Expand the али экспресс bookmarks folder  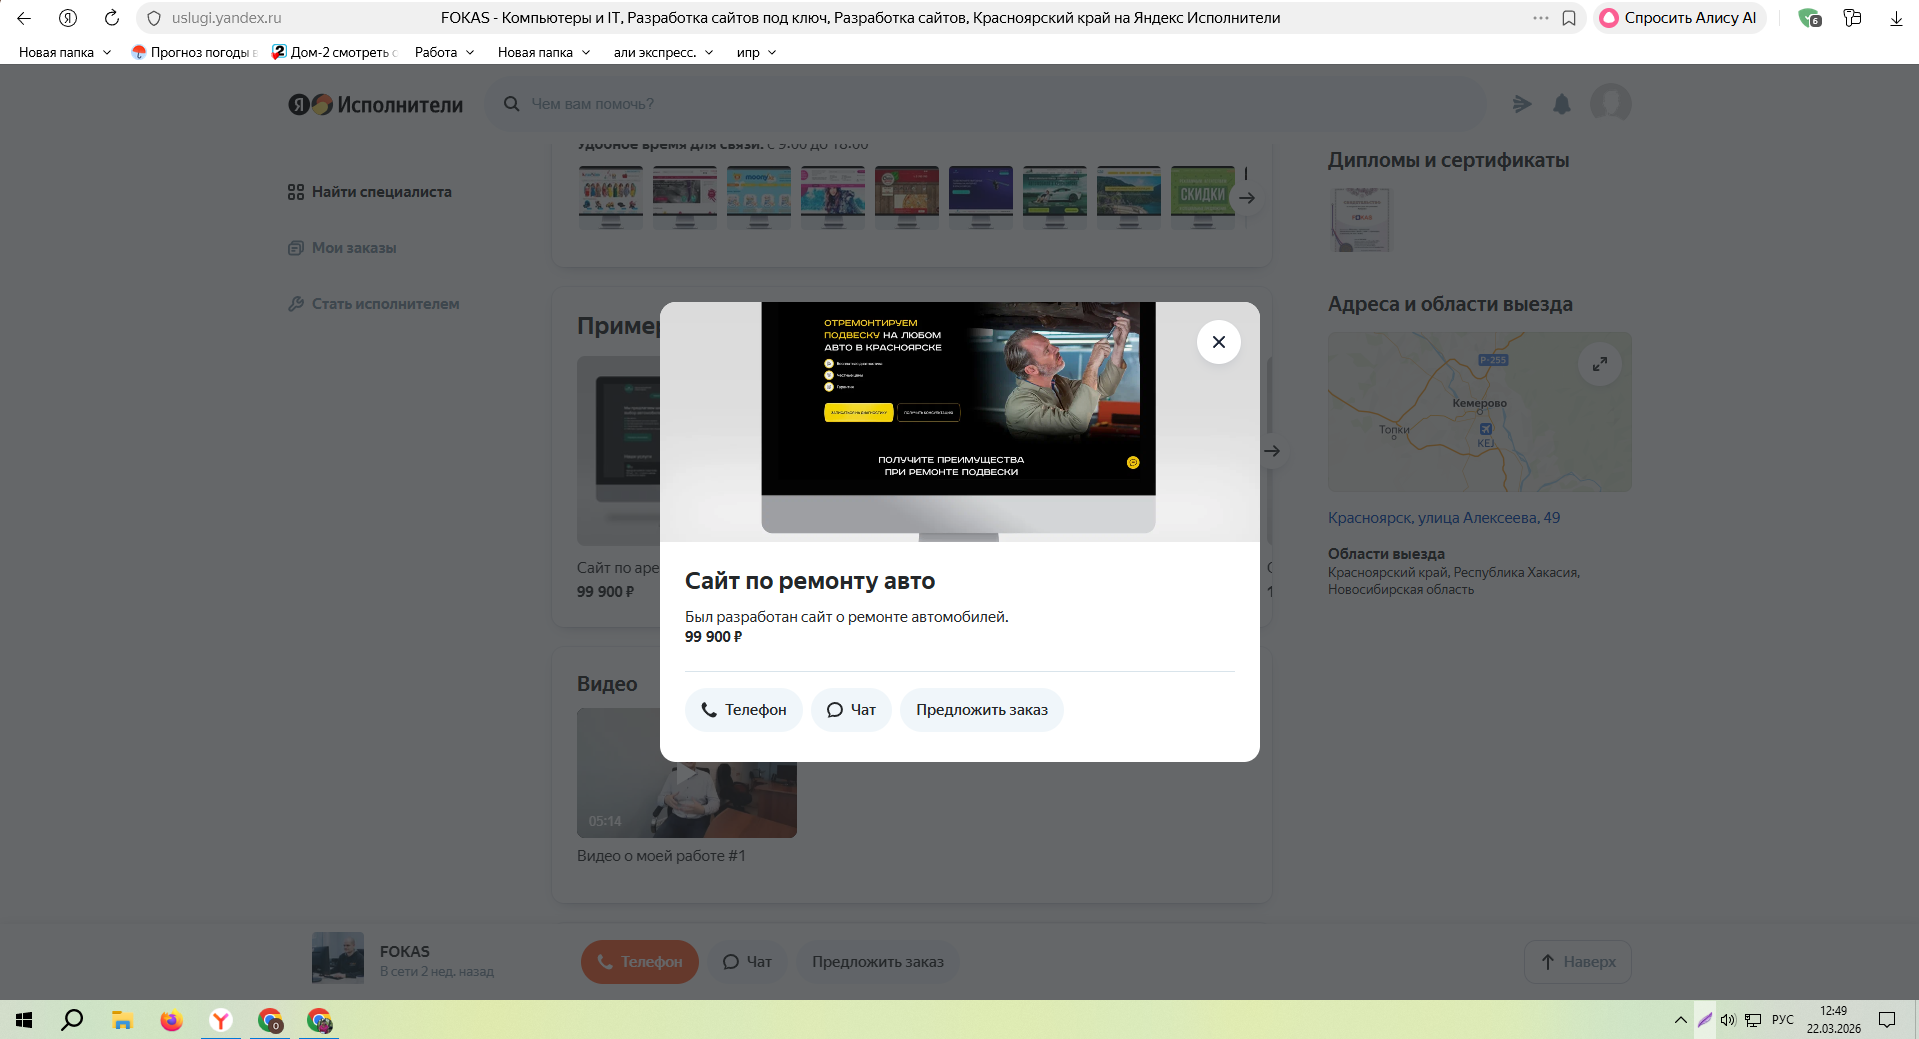[x=663, y=52]
